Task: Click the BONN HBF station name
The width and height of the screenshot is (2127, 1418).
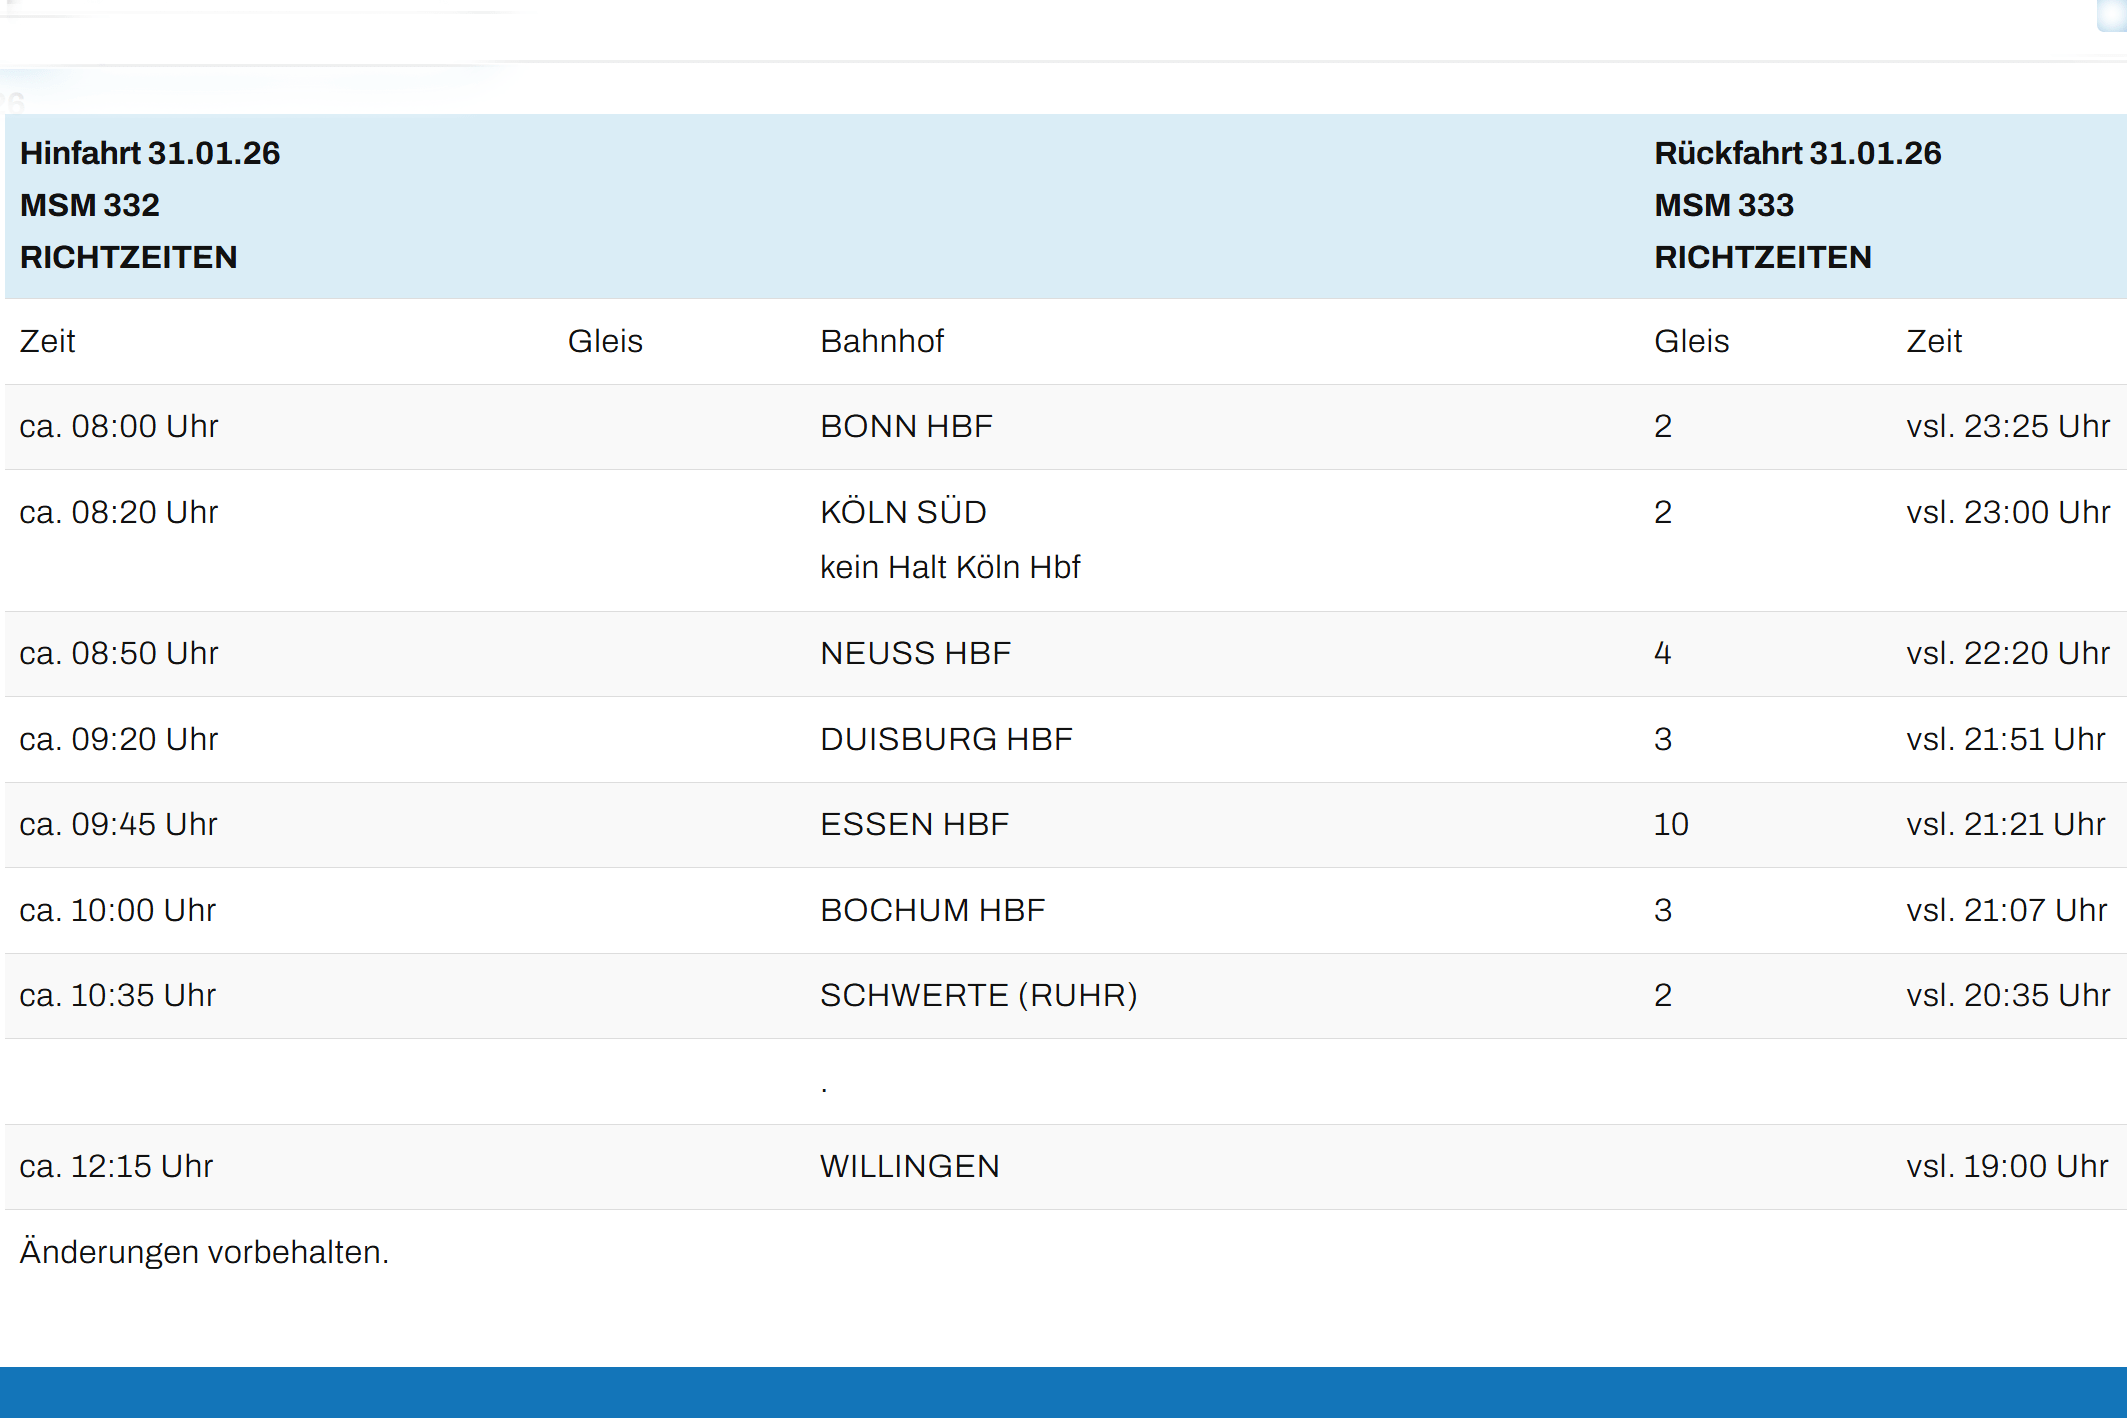Action: point(906,426)
